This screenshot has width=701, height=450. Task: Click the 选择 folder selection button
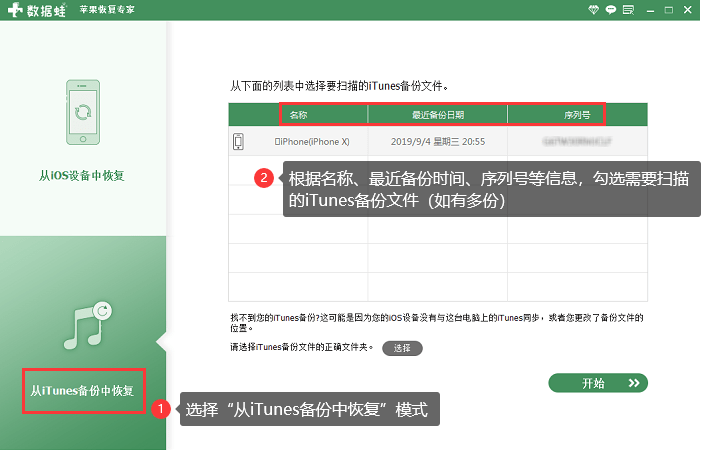(x=402, y=348)
